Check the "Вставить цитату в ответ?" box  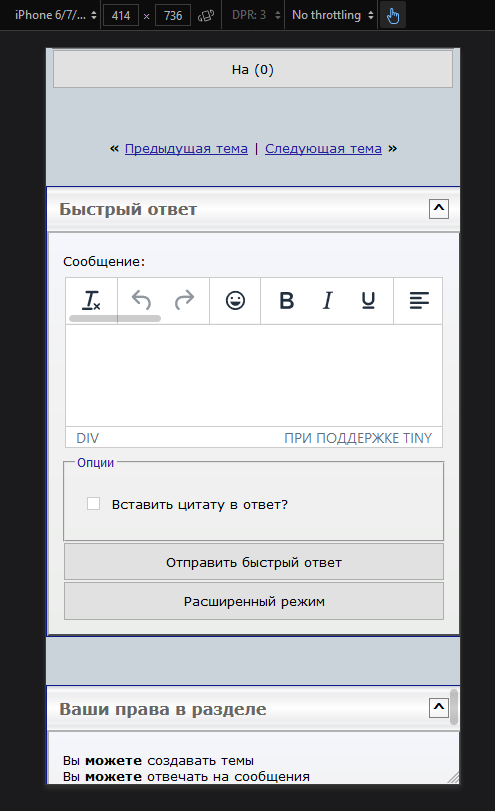click(94, 504)
